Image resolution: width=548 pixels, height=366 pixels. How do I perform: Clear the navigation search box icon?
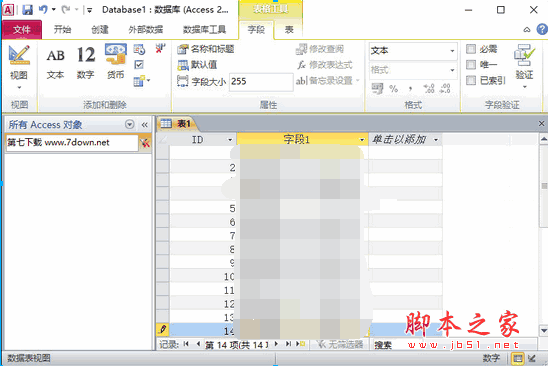(145, 143)
